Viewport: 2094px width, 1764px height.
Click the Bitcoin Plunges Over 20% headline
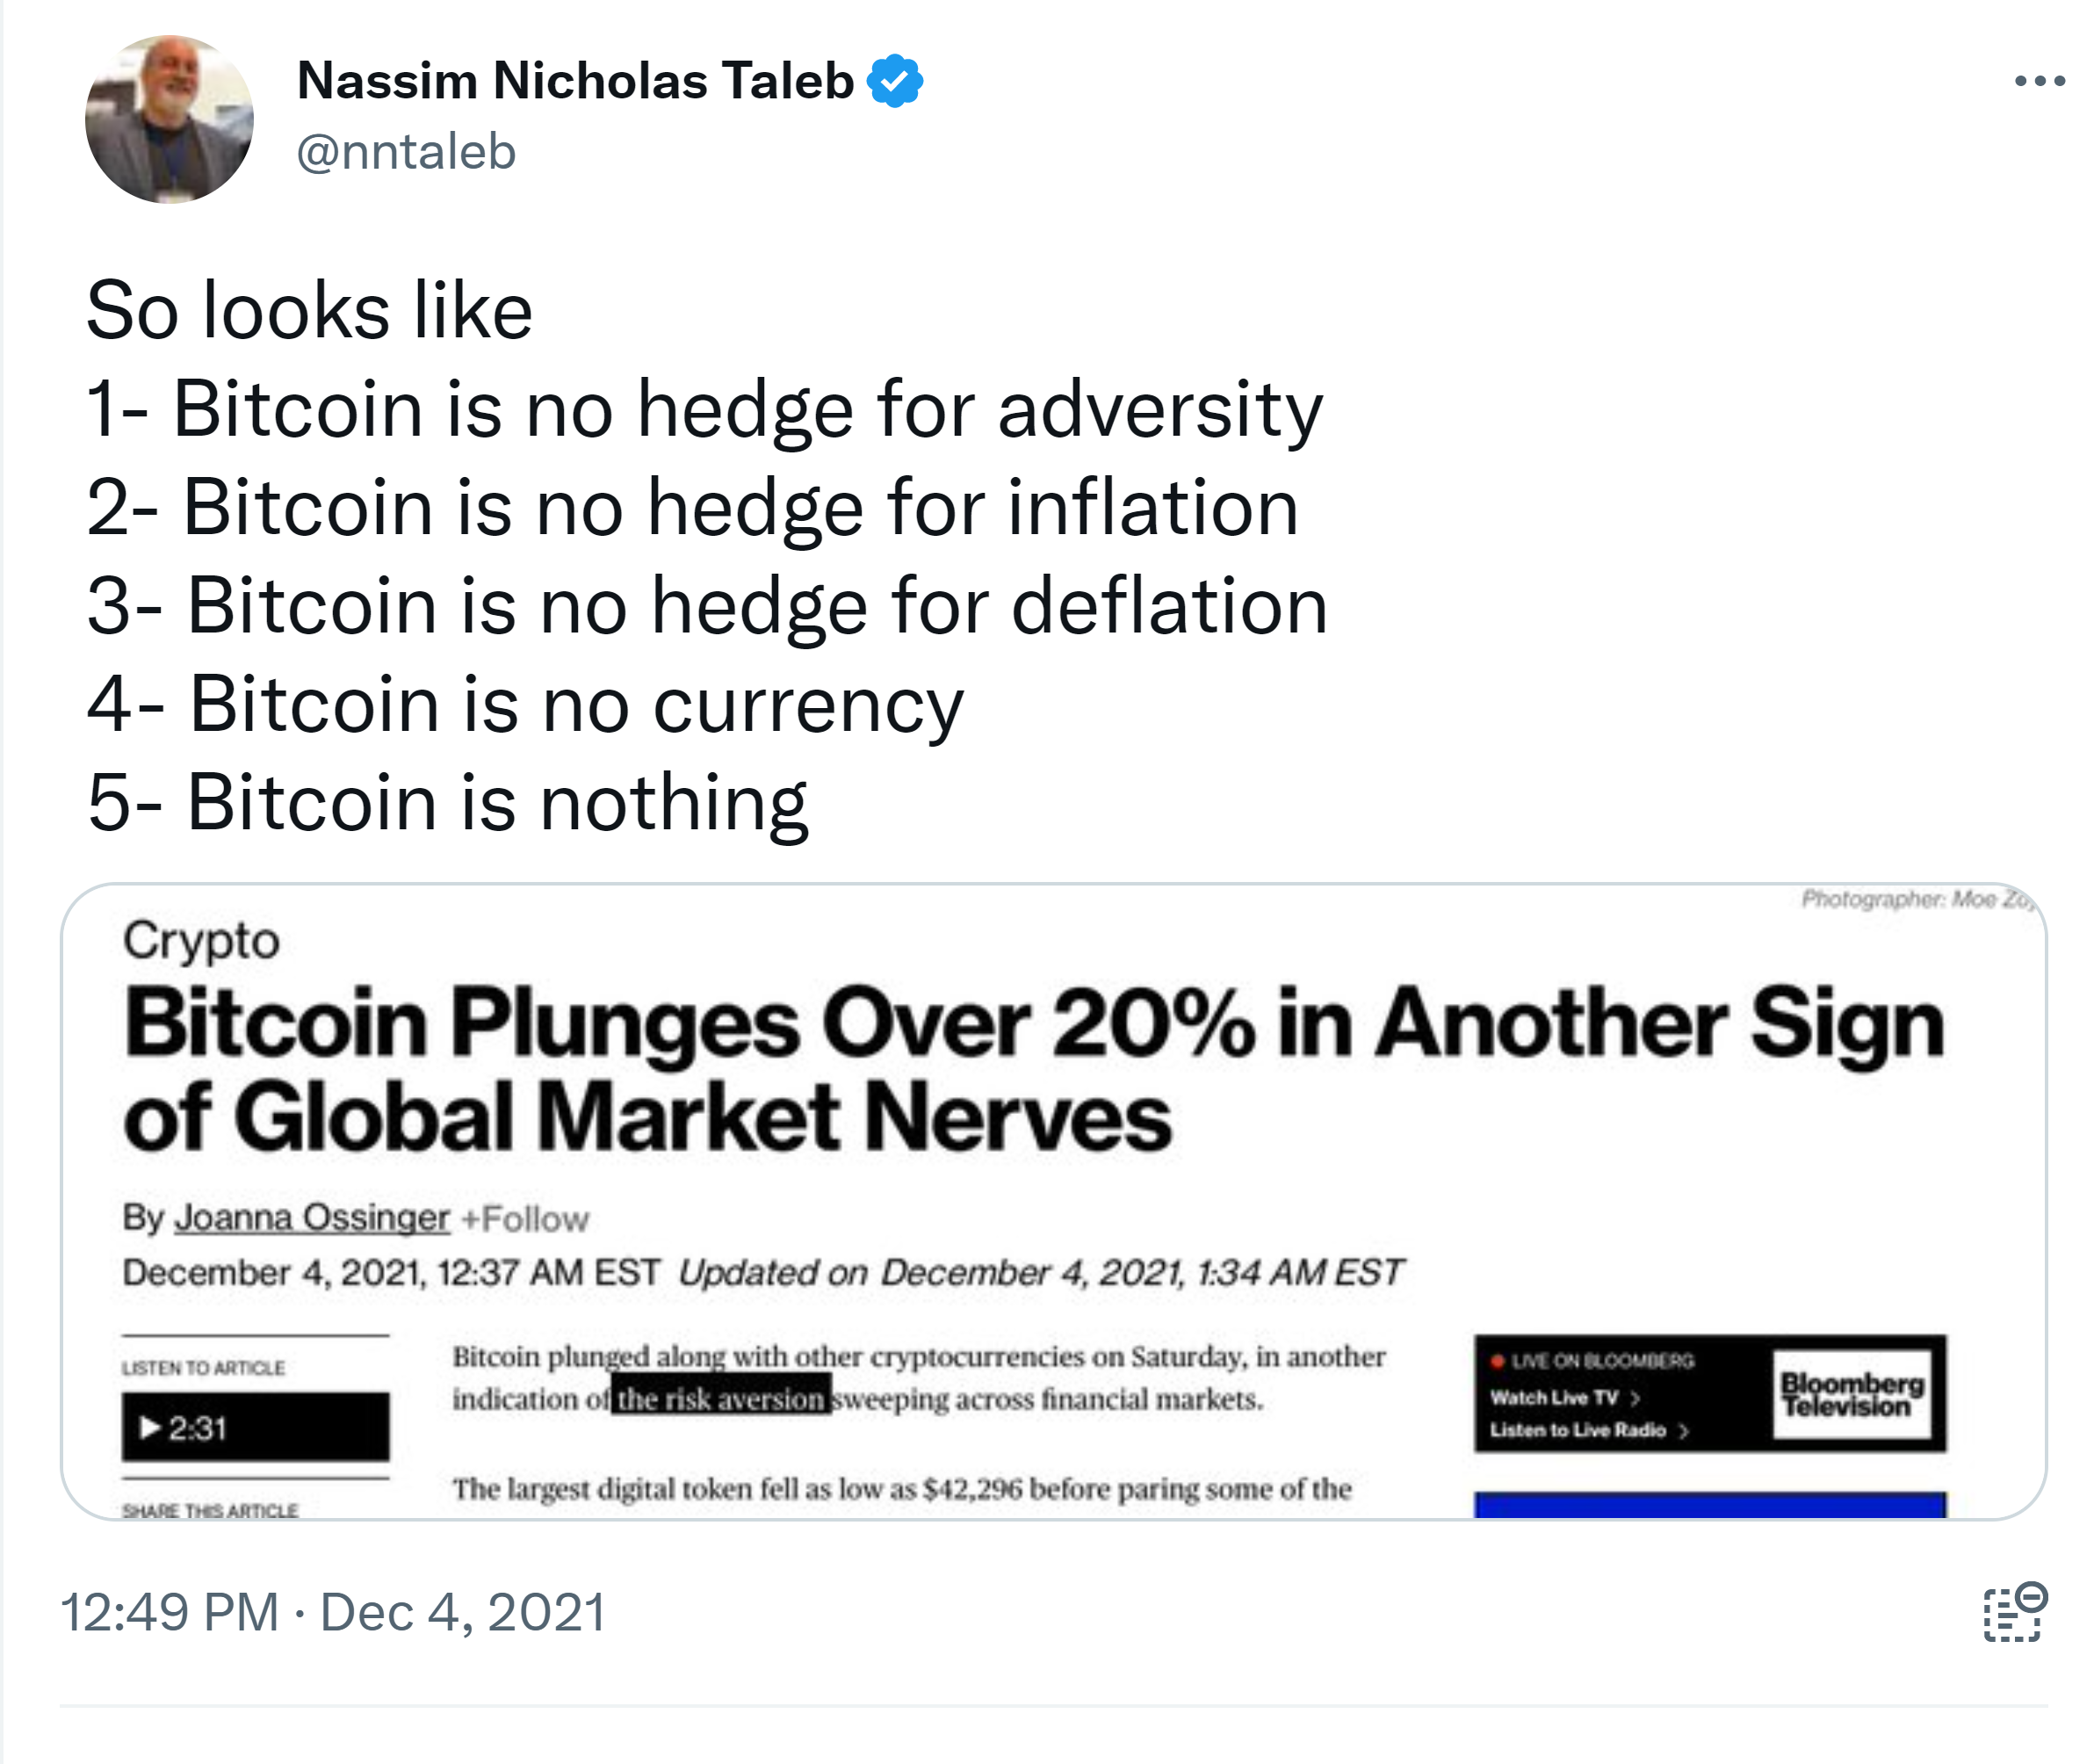[1033, 1069]
